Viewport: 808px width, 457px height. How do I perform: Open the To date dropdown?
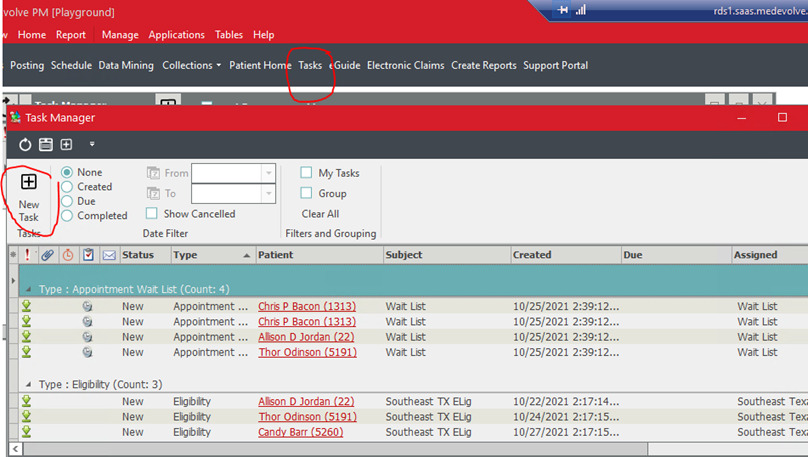[x=268, y=194]
